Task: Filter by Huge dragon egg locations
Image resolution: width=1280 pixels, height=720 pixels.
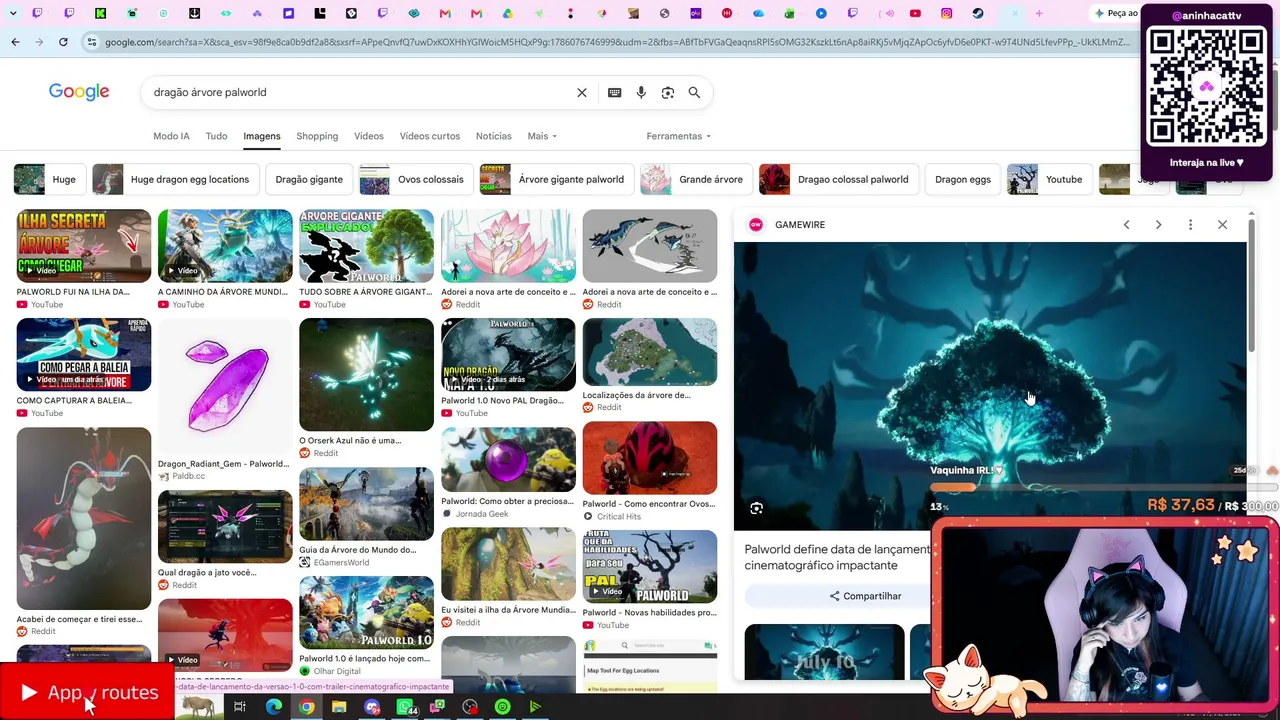Action: (x=175, y=180)
